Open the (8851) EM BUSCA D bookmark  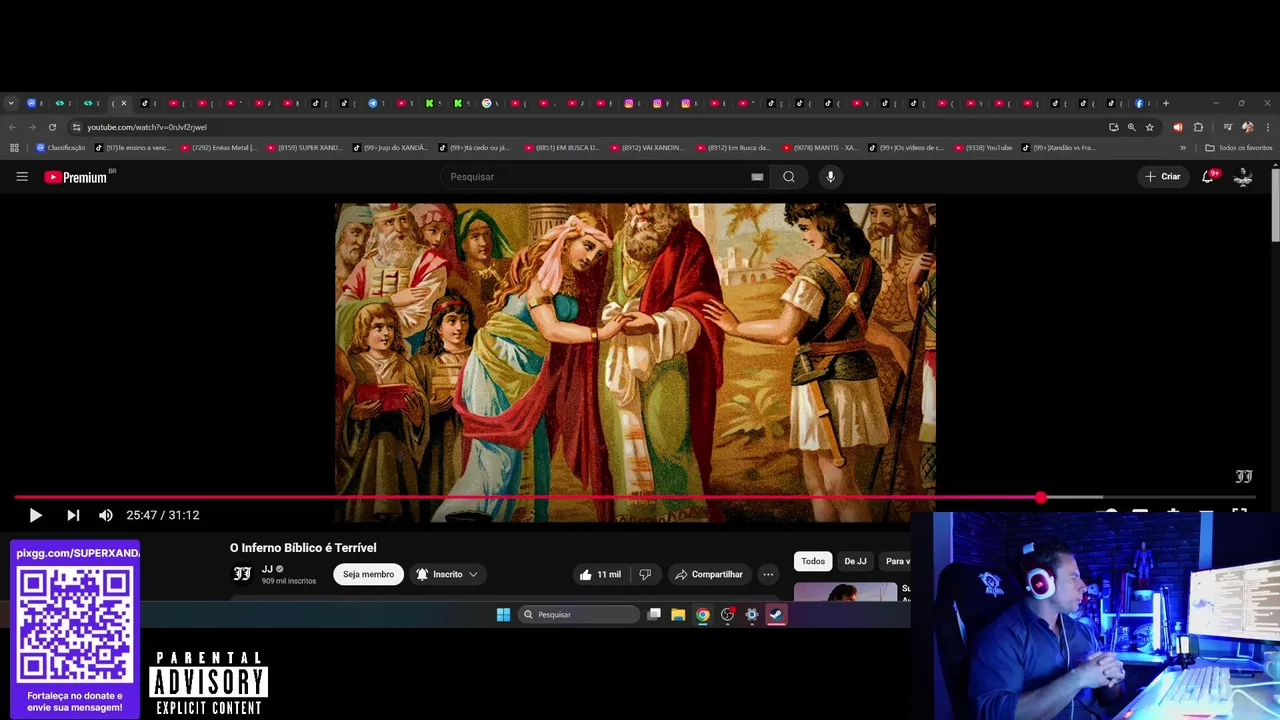point(561,148)
